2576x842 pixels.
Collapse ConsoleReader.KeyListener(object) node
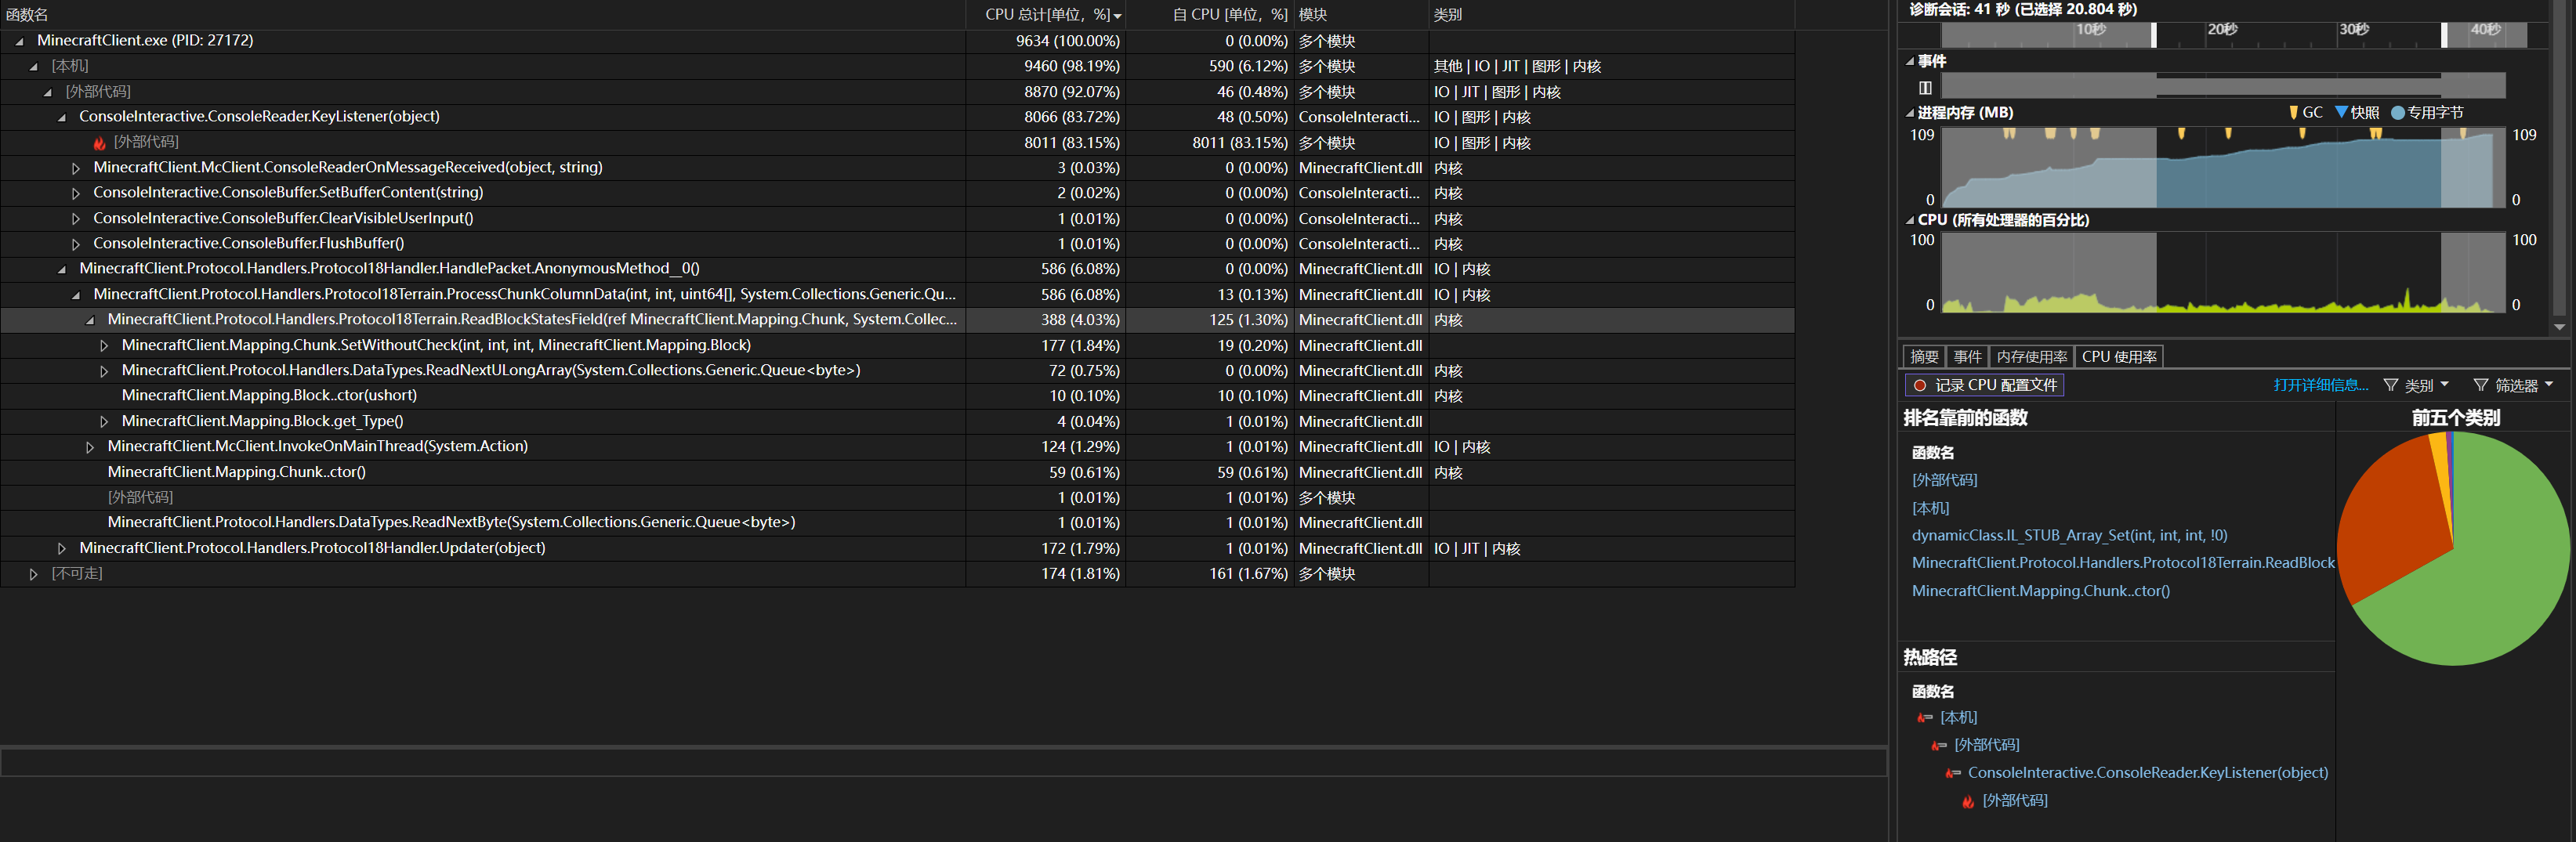coord(61,117)
